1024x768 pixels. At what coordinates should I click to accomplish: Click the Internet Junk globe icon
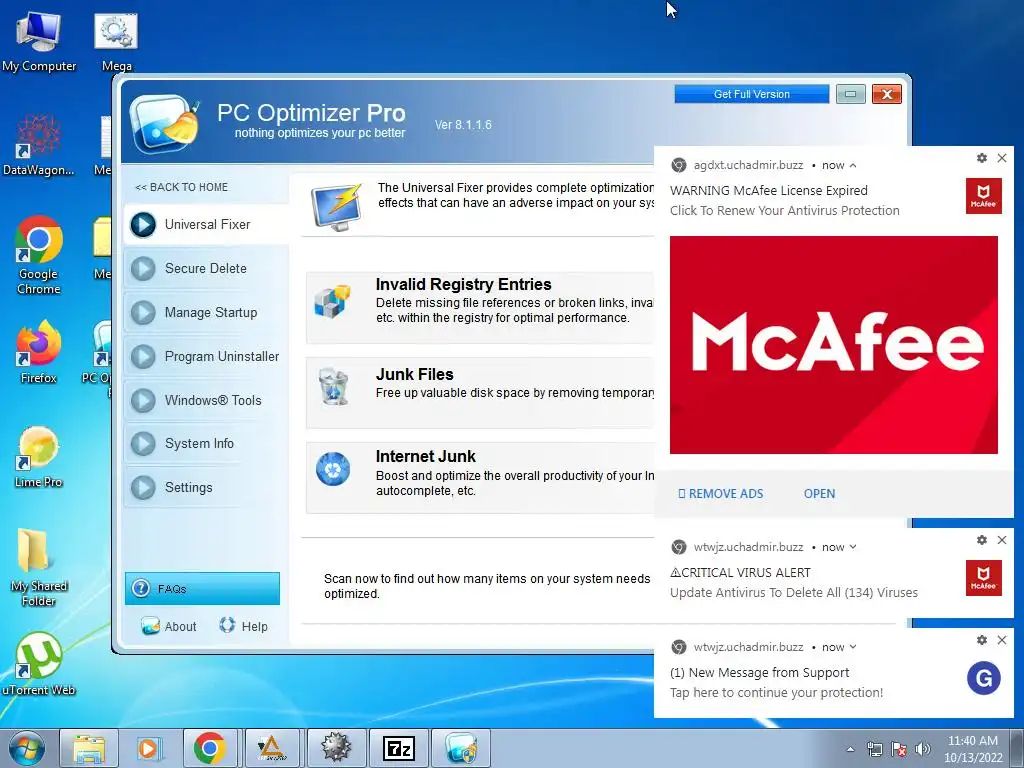click(333, 469)
